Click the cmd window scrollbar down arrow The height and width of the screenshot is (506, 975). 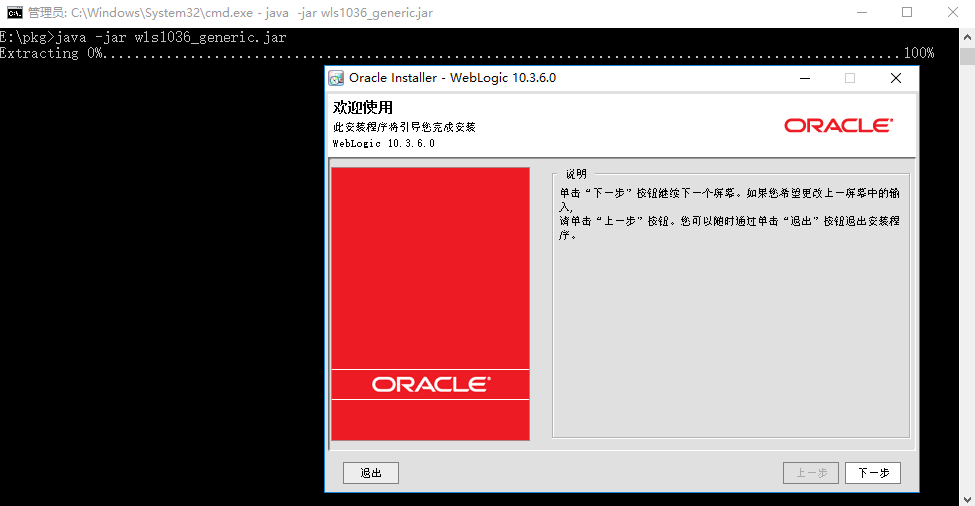pos(968,499)
